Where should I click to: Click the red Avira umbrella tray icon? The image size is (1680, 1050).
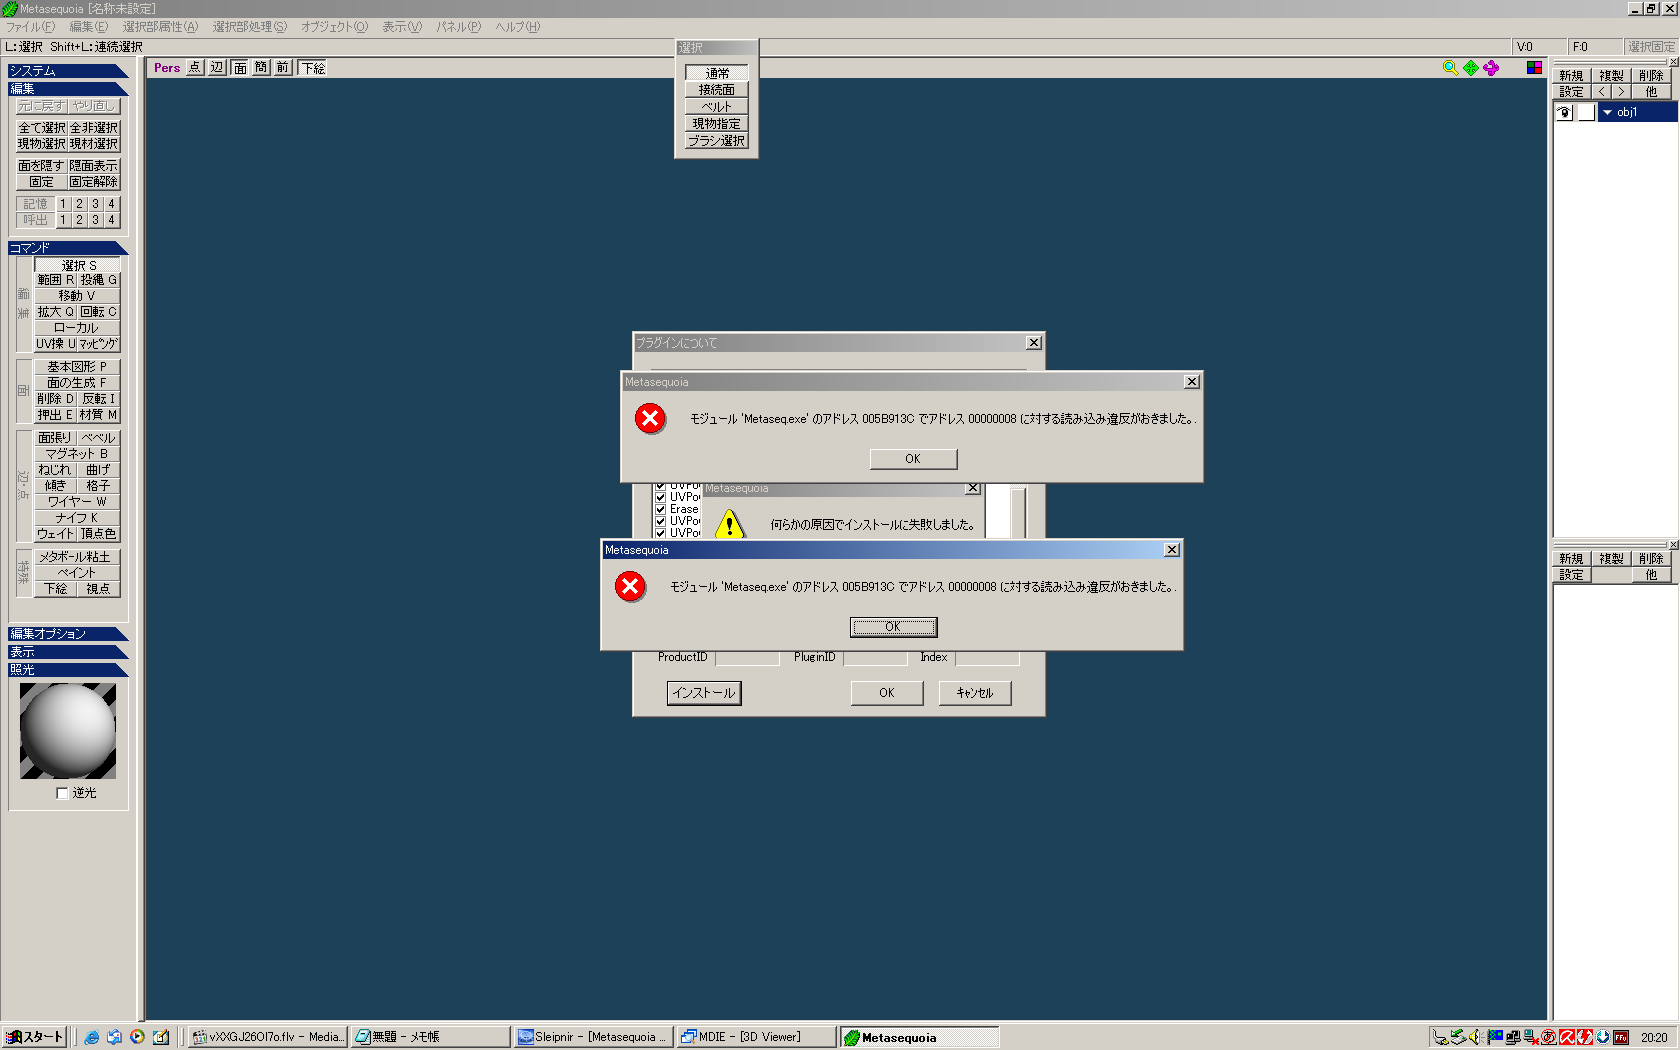coord(1567,1037)
